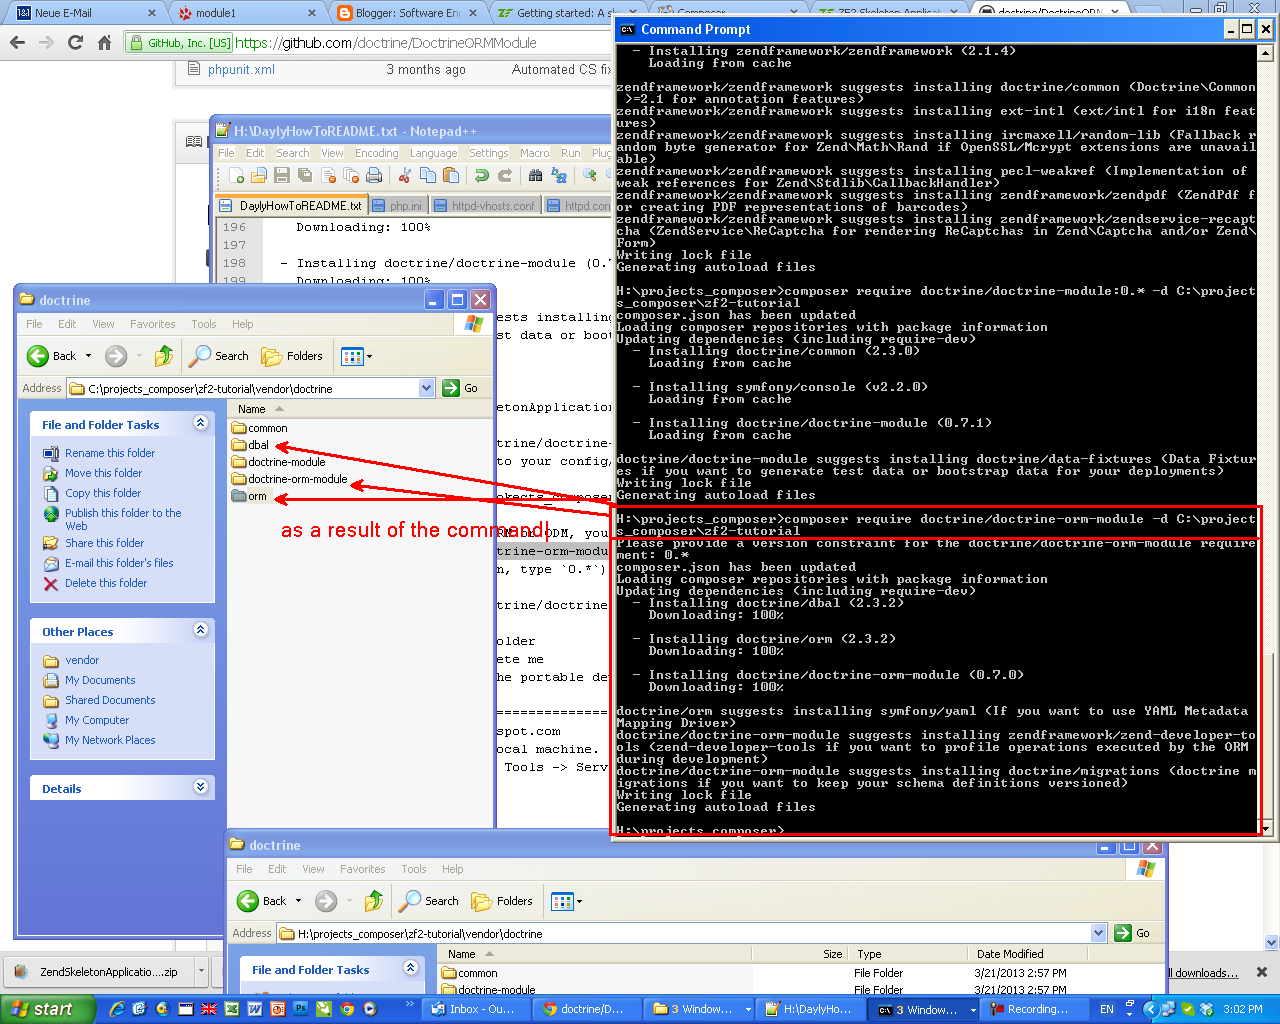Click the Up folder icon in upper doctrine window
Screen dimensions: 1280x1024
click(x=164, y=356)
